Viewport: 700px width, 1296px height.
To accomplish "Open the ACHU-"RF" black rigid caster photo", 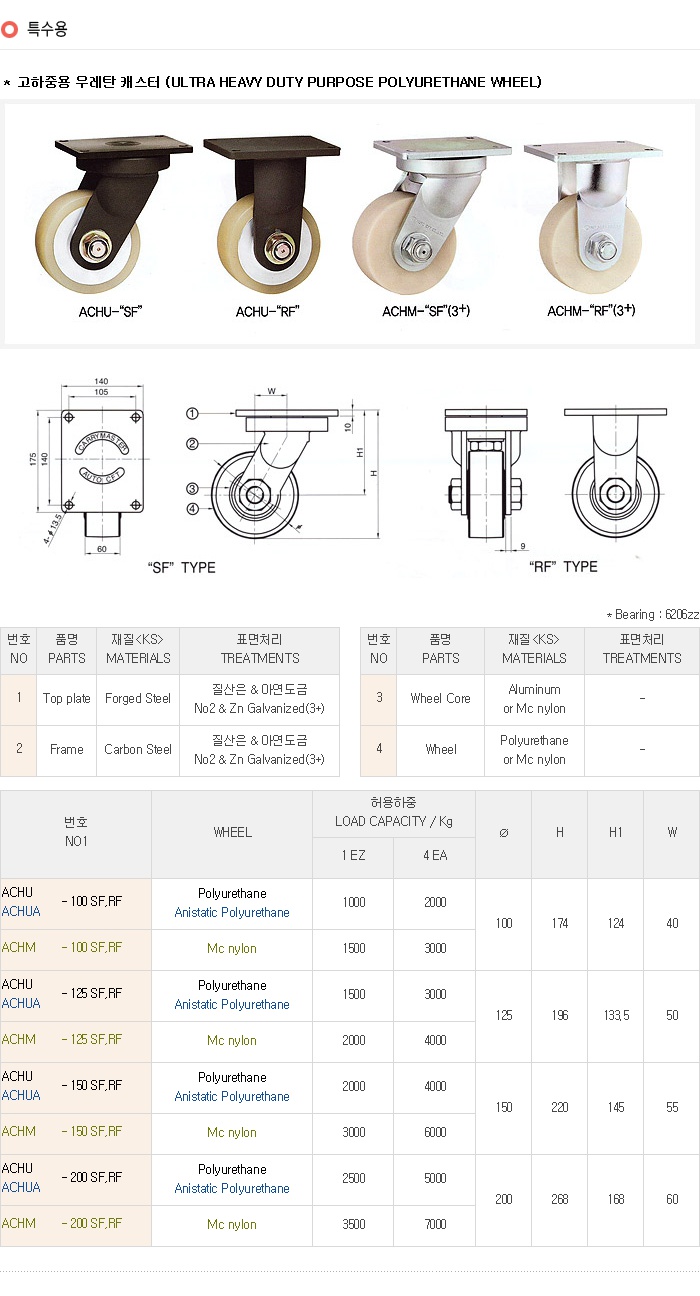I will (270, 213).
